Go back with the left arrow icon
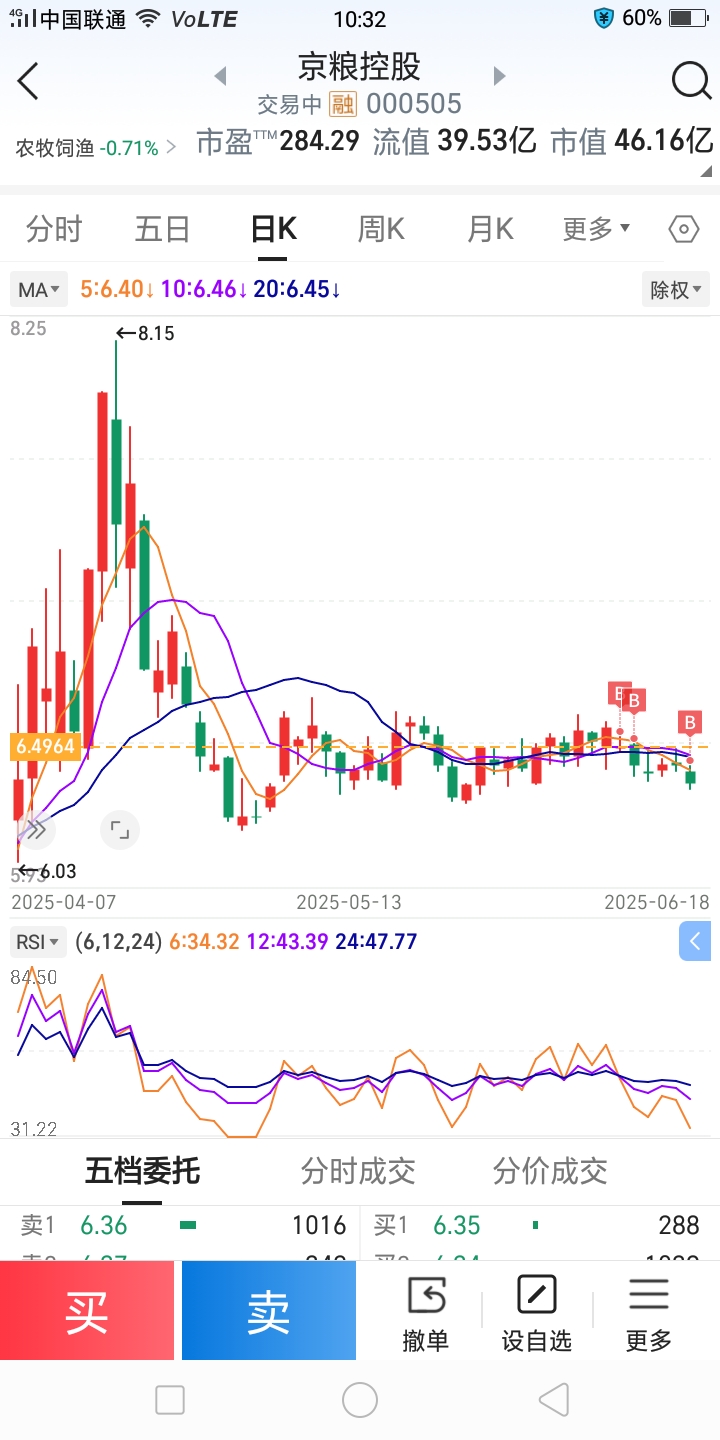Screen dimensions: 720x1440 pos(28,81)
